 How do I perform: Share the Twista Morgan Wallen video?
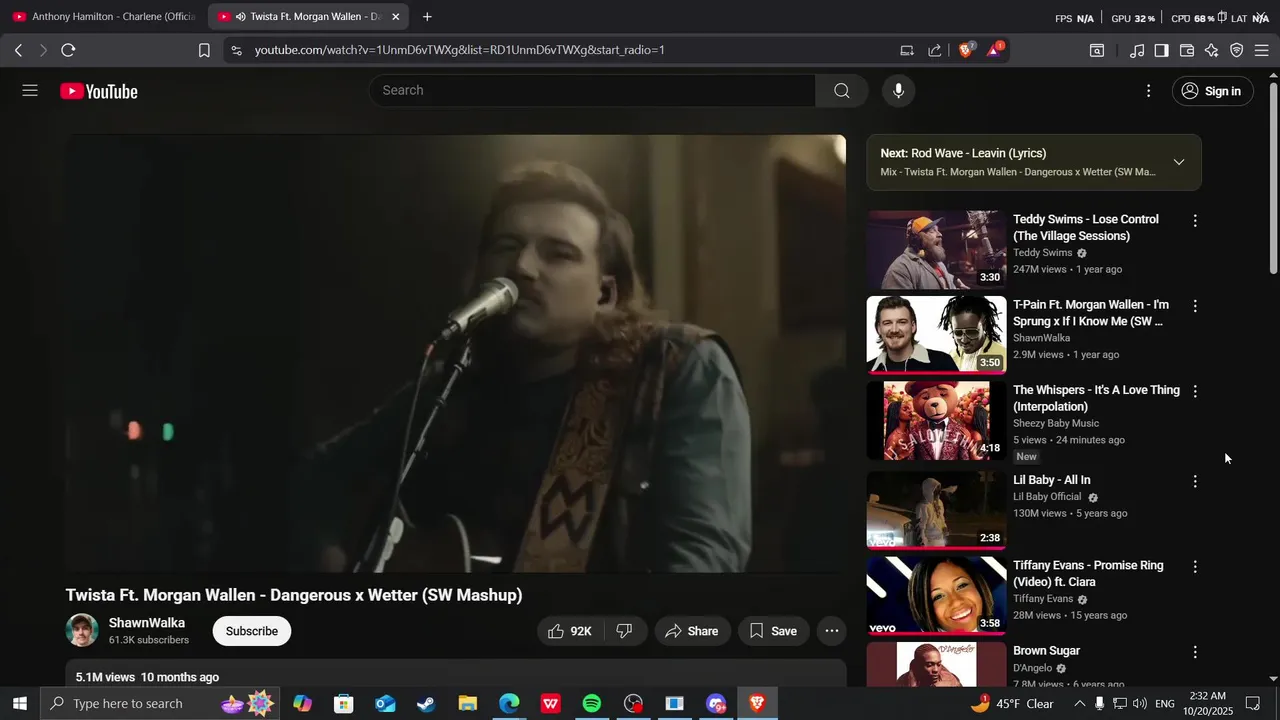click(691, 631)
